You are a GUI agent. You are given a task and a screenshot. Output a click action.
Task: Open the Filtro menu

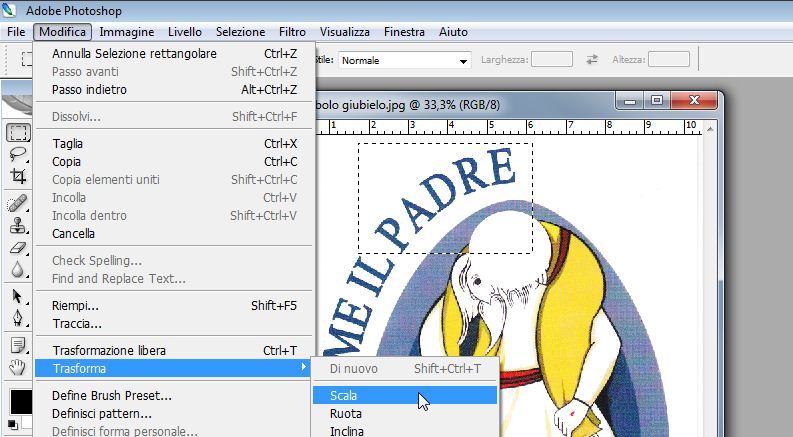(x=292, y=32)
